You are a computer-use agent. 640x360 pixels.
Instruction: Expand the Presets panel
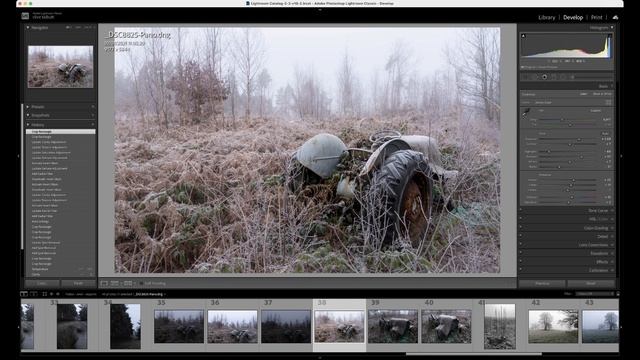click(x=28, y=107)
